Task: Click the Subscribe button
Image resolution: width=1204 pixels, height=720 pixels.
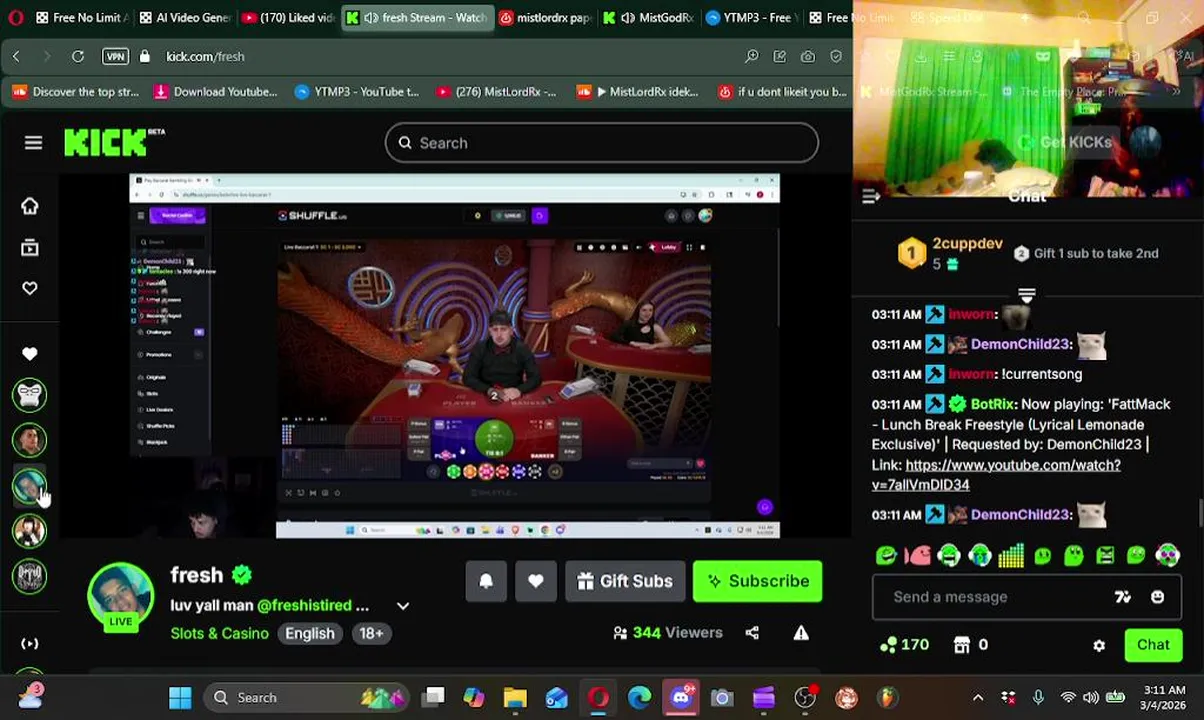Action: (x=758, y=581)
